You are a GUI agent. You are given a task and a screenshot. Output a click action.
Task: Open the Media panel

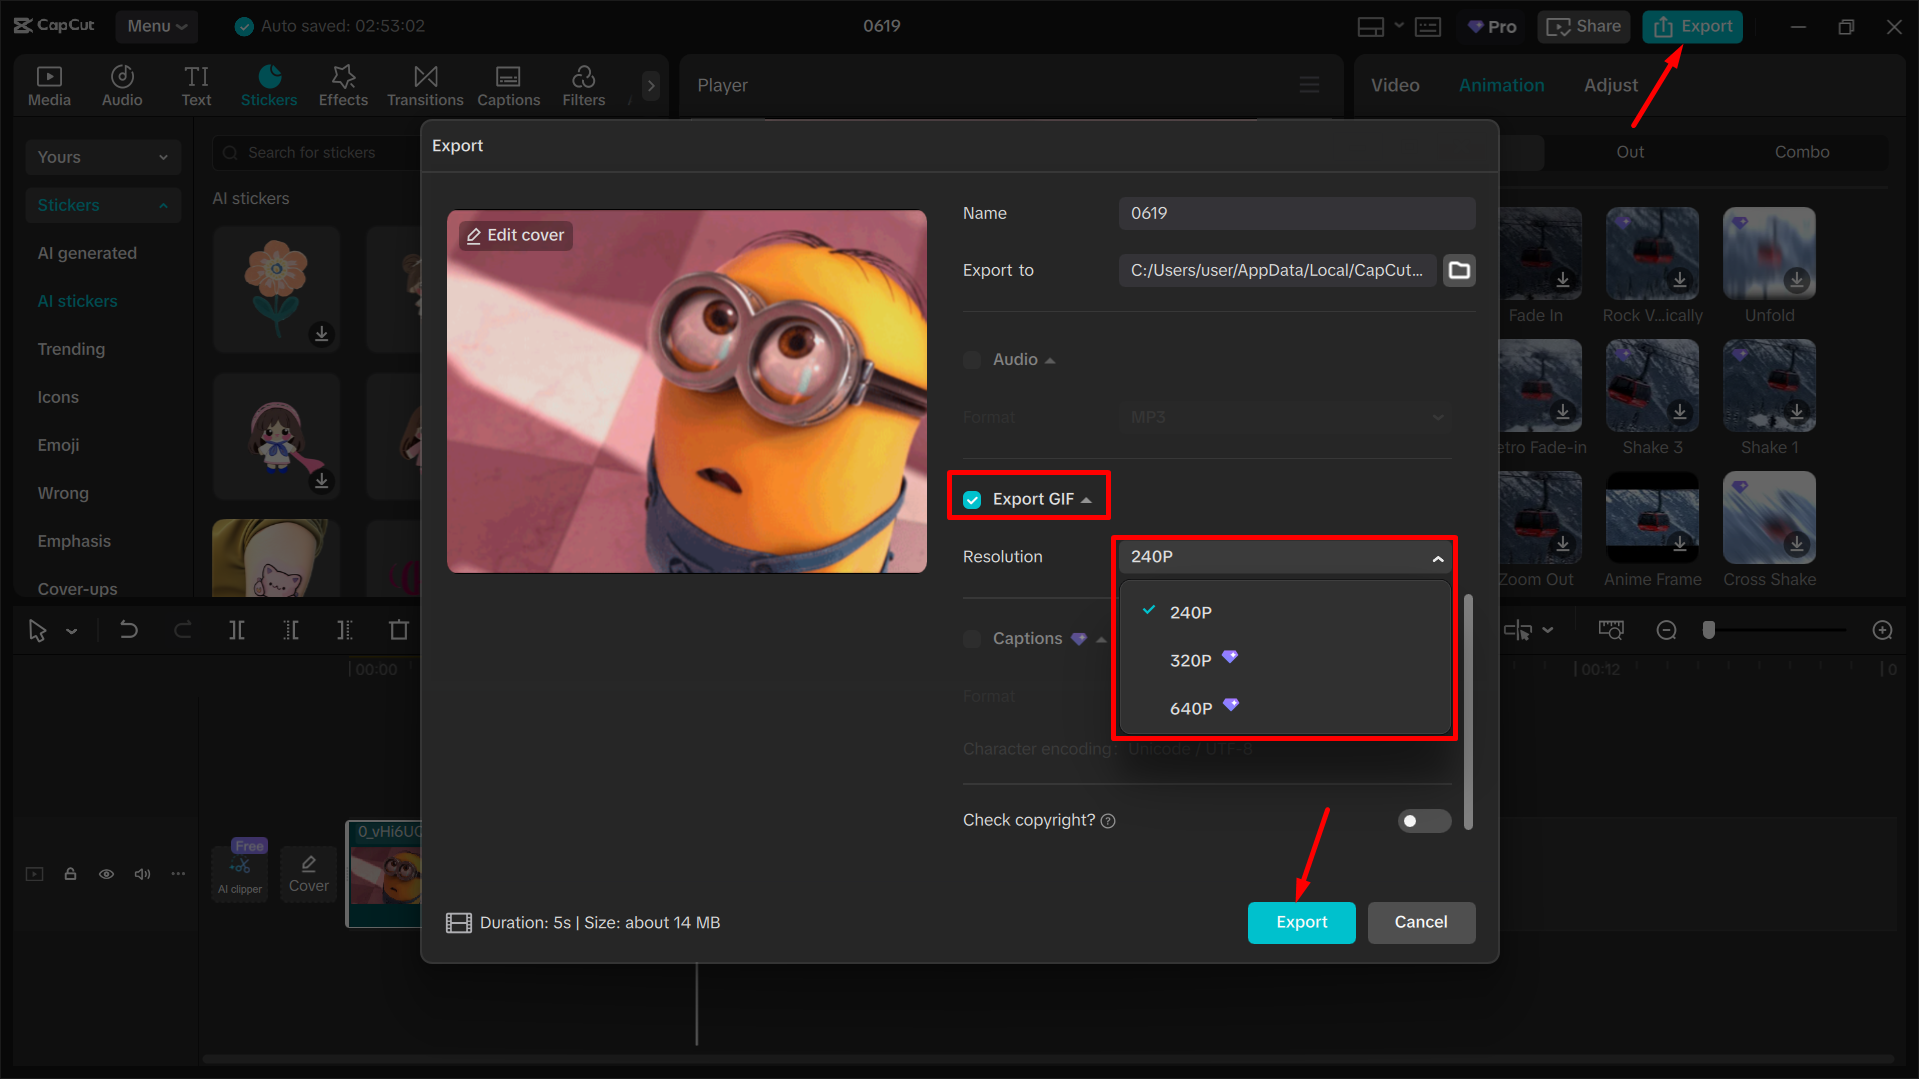point(49,85)
